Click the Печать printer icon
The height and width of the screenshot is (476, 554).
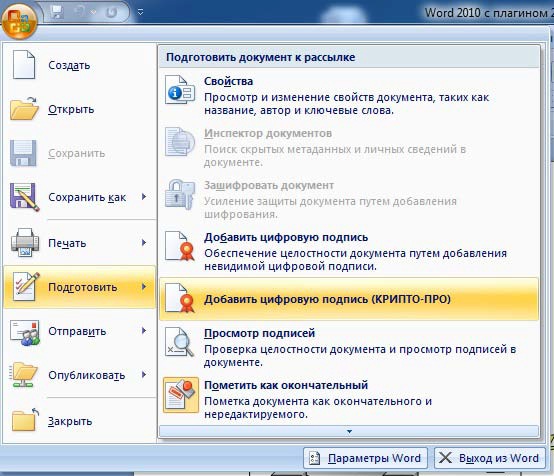click(x=25, y=243)
